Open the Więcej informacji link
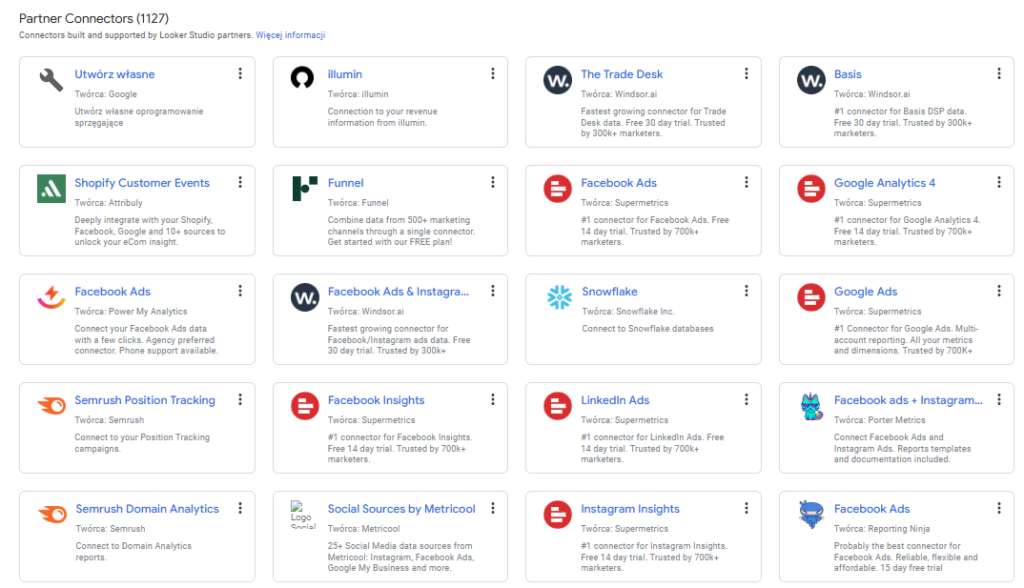 coord(290,35)
